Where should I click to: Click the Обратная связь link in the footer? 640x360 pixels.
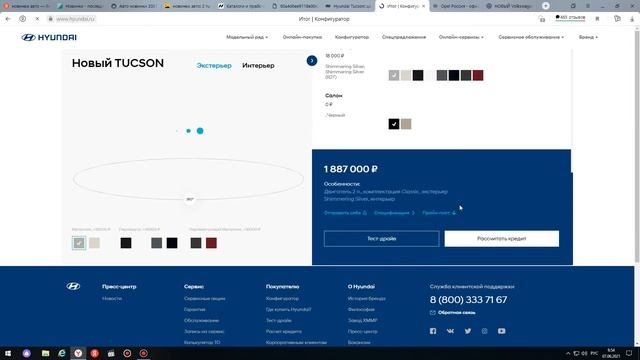coord(453,313)
